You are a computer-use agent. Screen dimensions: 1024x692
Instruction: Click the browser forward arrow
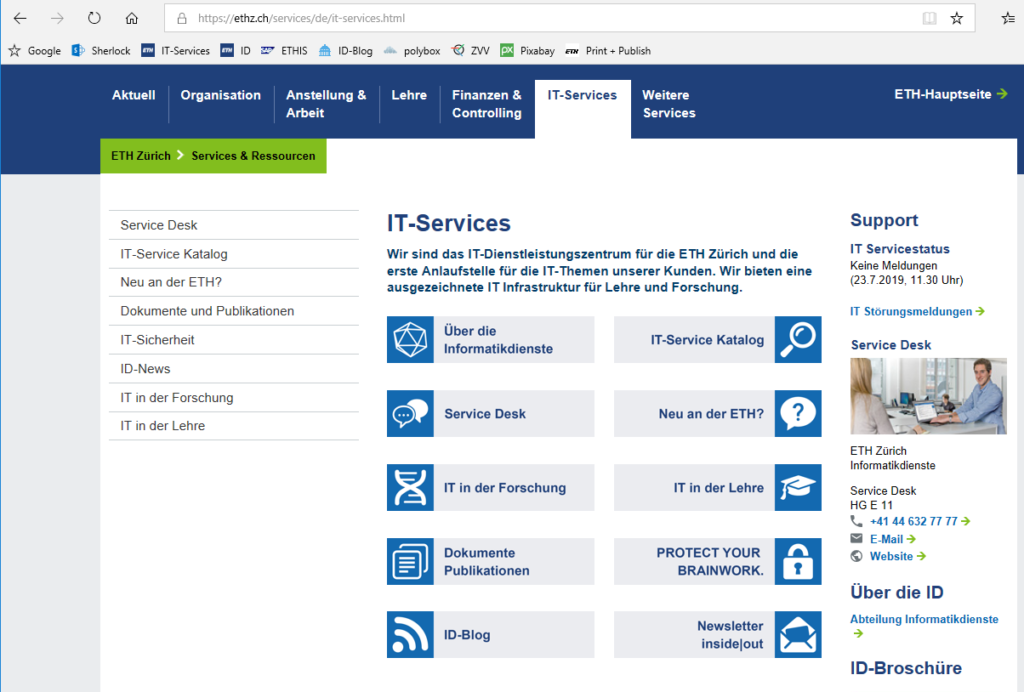point(57,18)
